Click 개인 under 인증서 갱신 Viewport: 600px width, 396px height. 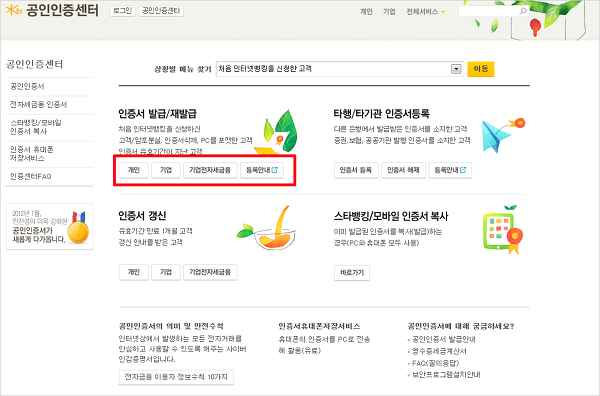click(134, 272)
